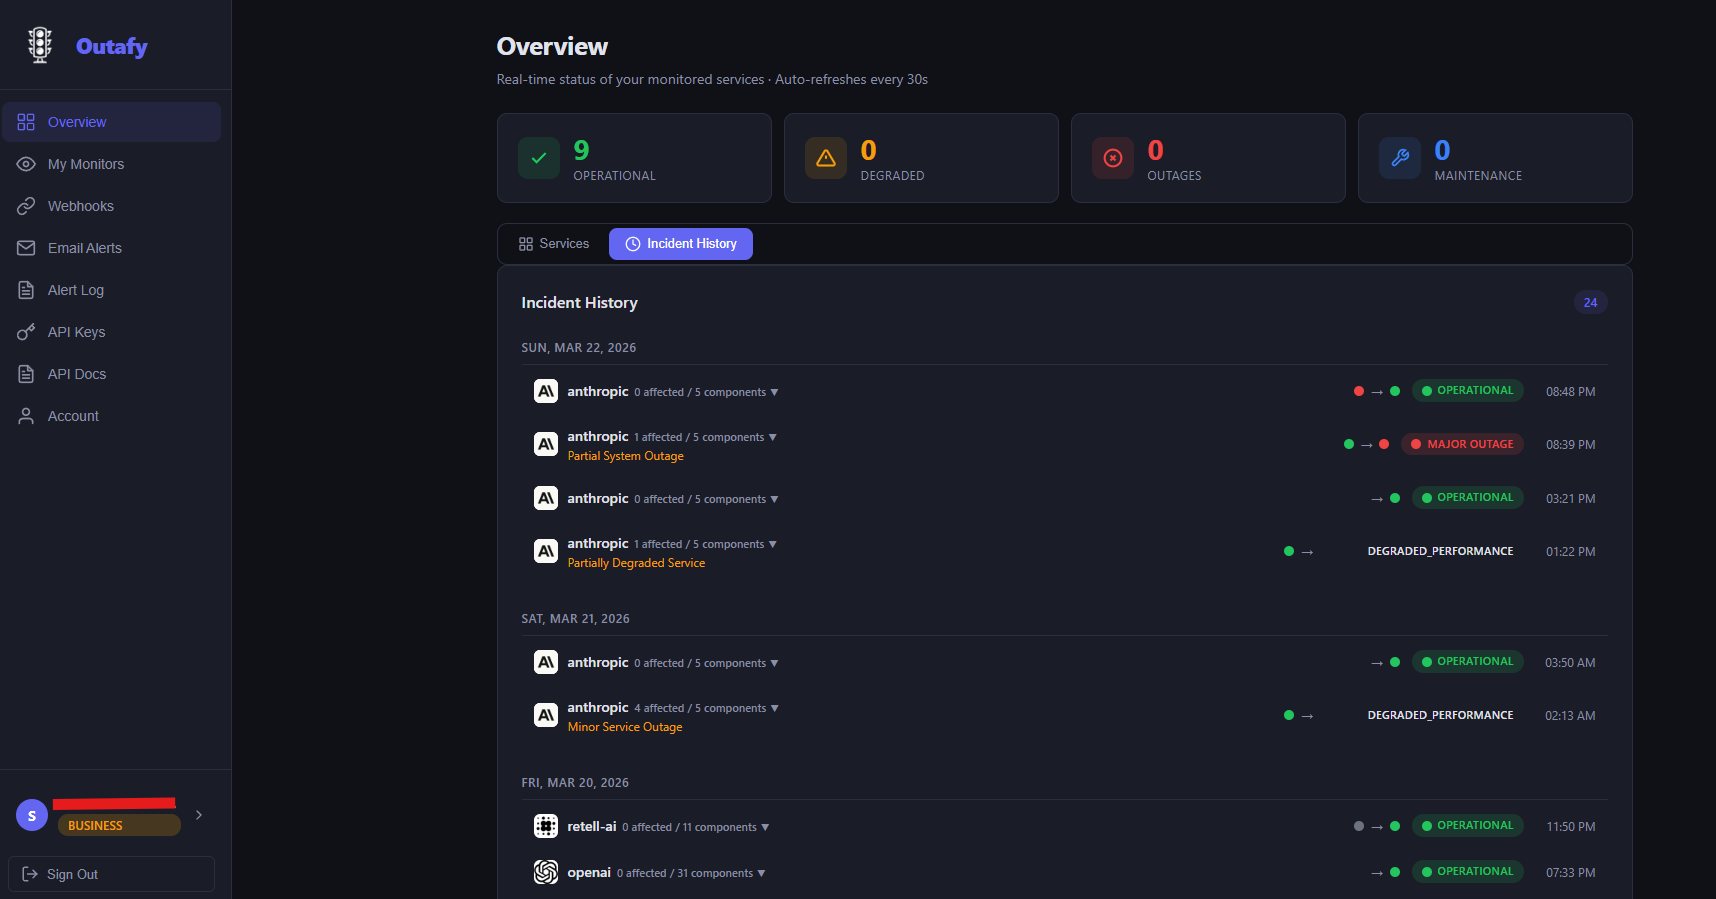Click DEGRADED_PERFORMANCE label at 01:22 PM
This screenshot has height=899, width=1716.
point(1440,551)
